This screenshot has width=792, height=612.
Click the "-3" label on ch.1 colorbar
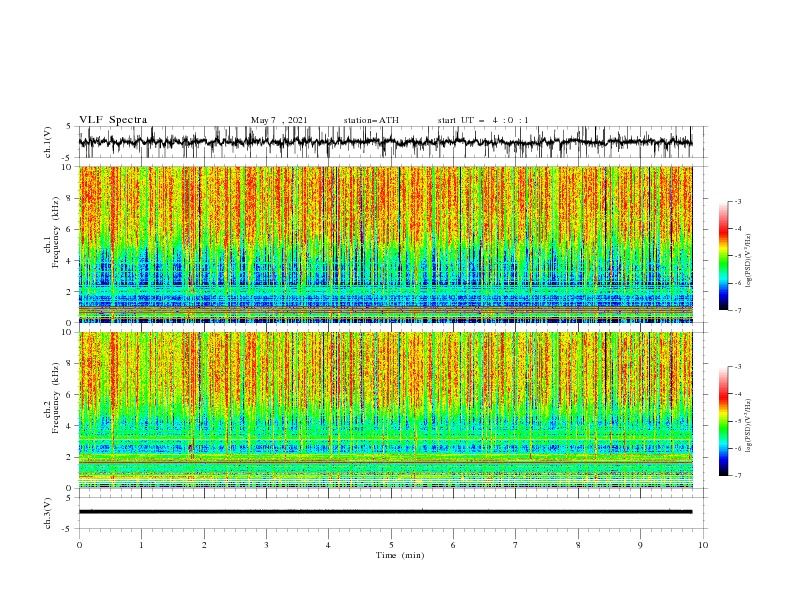point(738,201)
